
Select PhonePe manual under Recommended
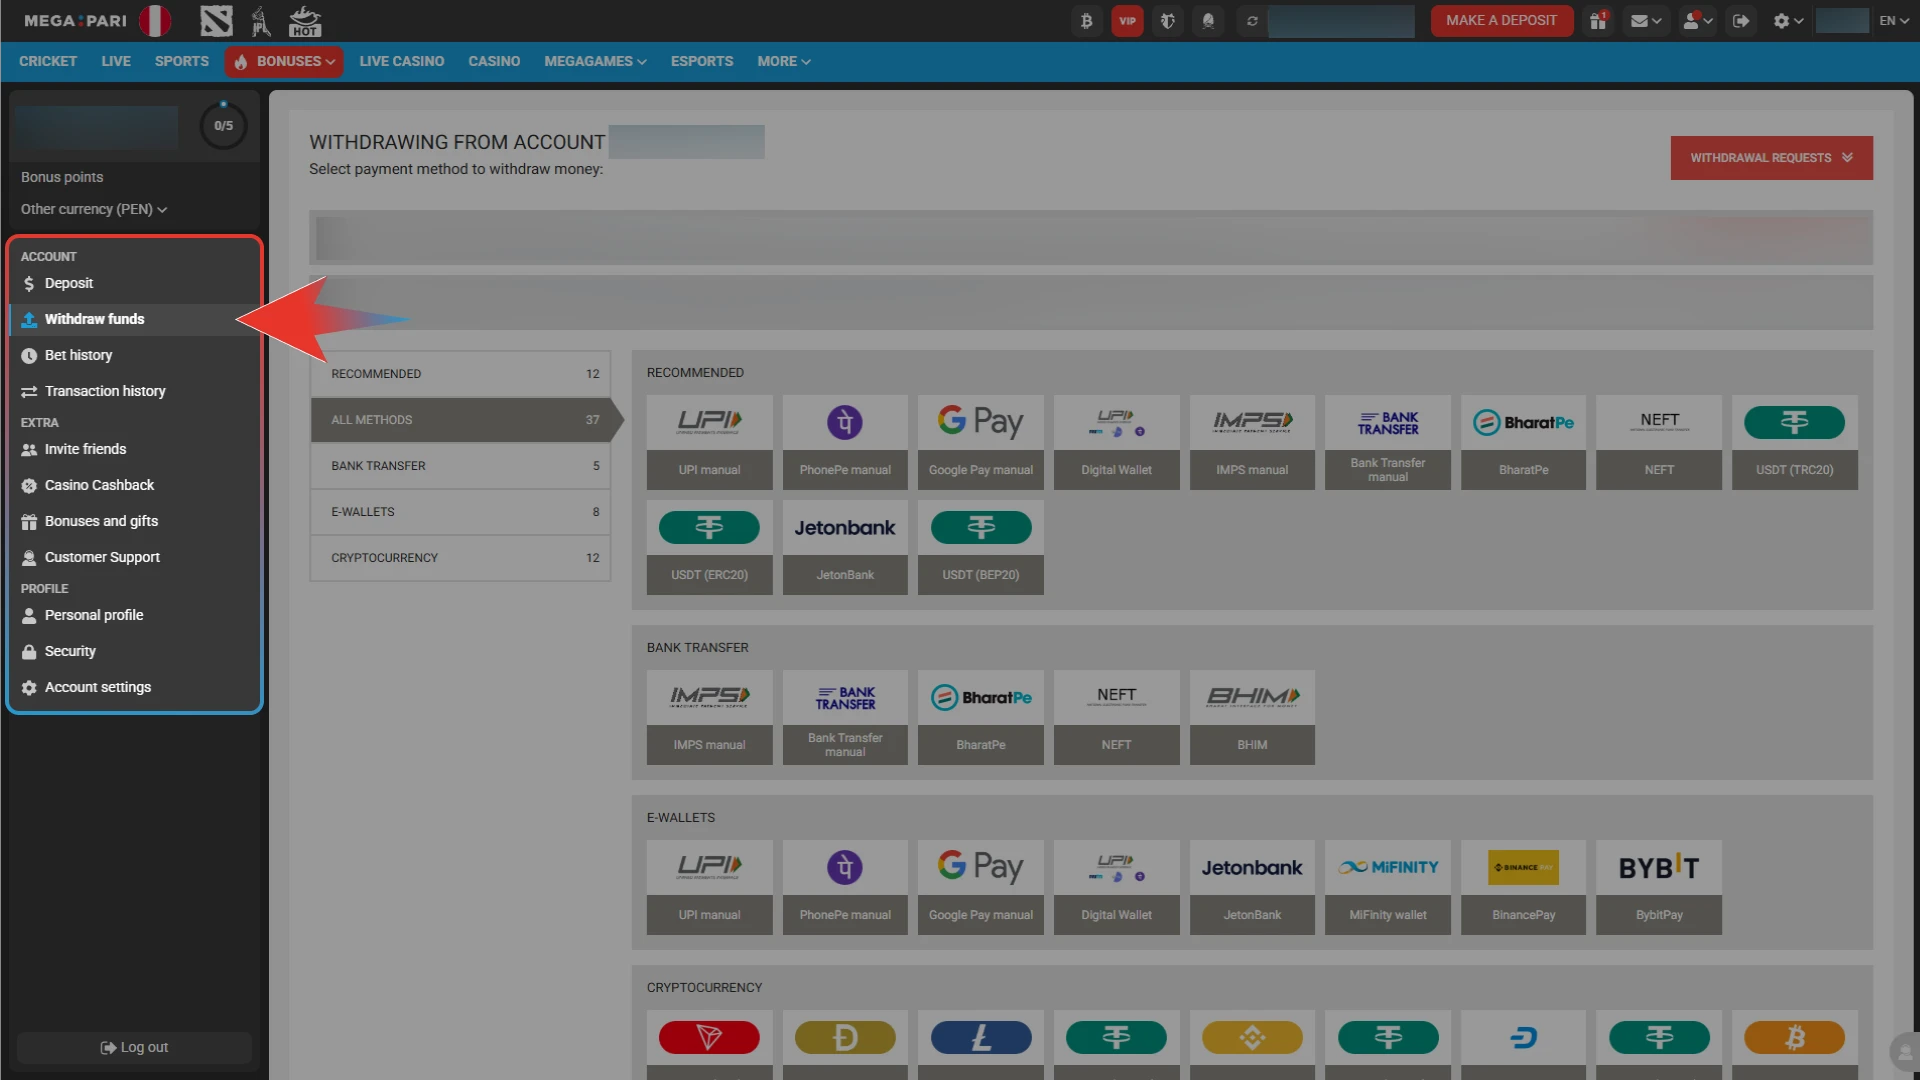click(845, 442)
